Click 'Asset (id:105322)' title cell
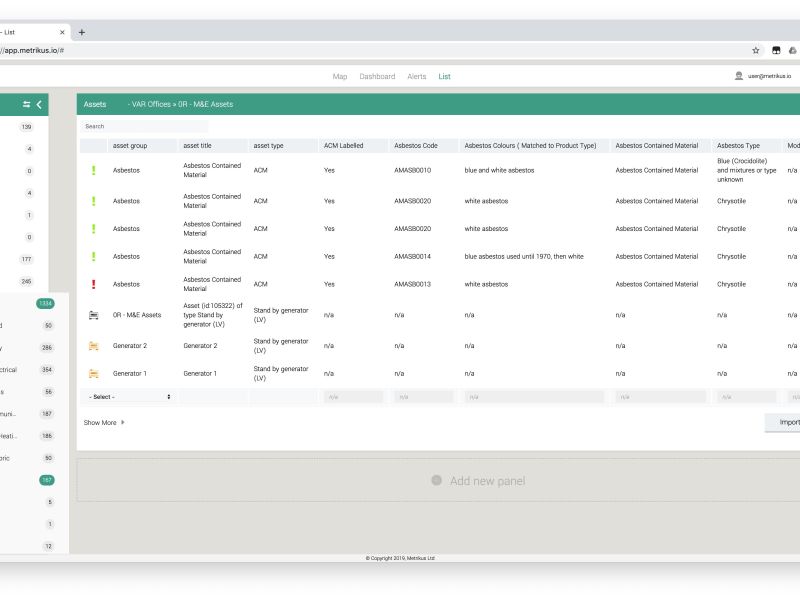Image resolution: width=800 pixels, height=600 pixels. (x=213, y=315)
